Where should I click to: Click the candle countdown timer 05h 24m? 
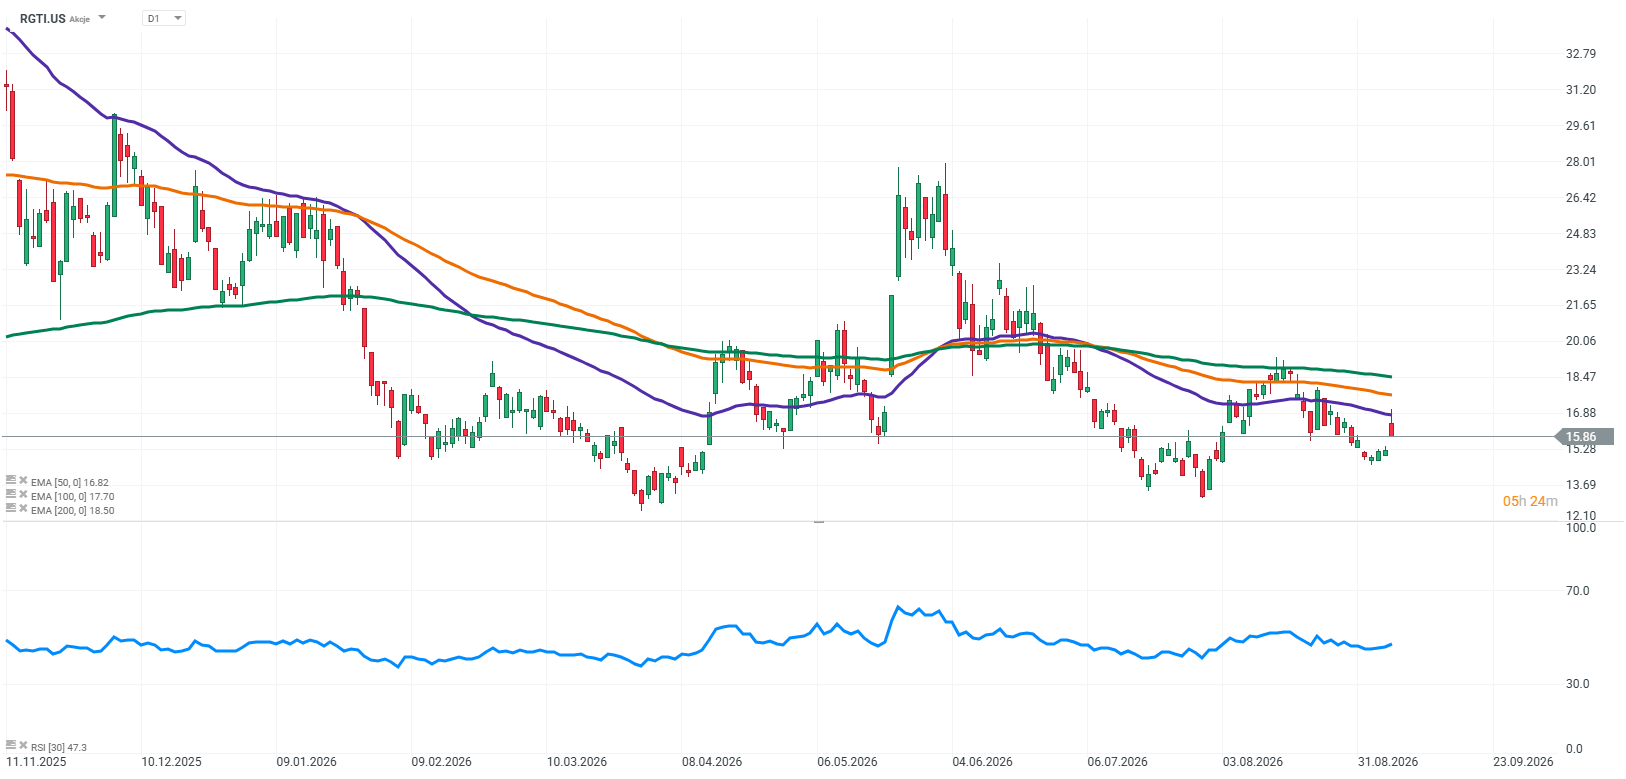(x=1530, y=501)
